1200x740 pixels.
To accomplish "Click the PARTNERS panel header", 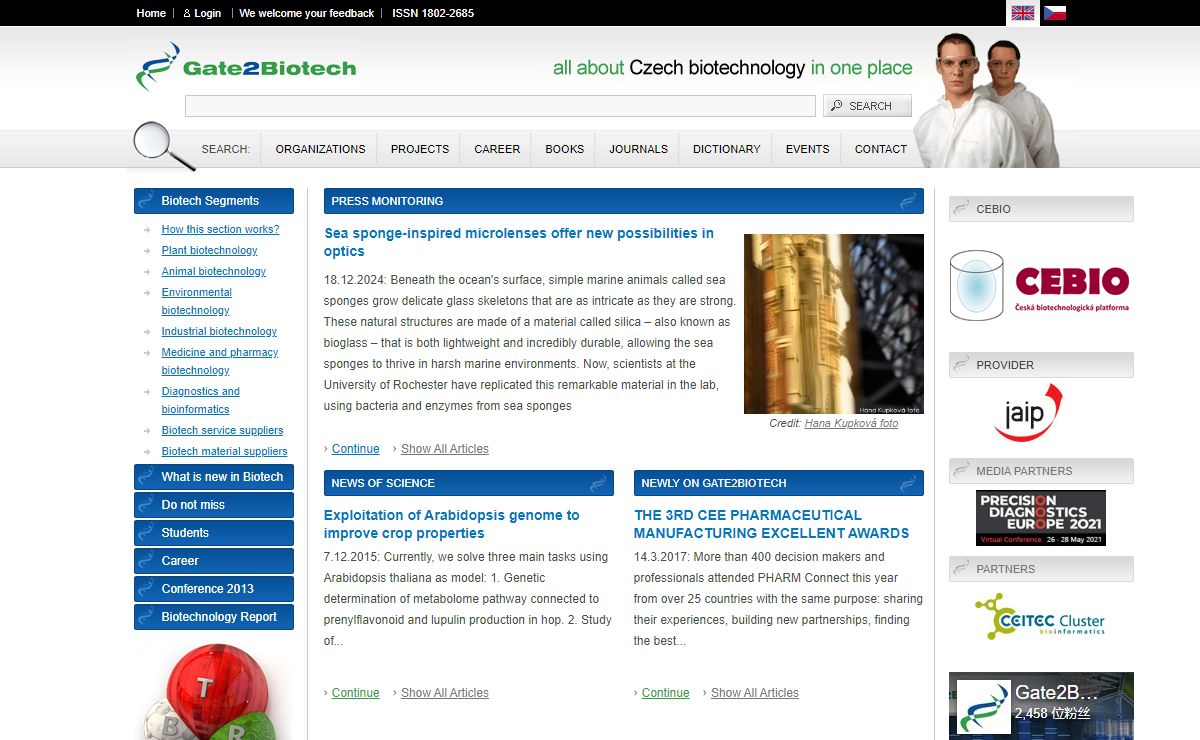I will click(1041, 569).
